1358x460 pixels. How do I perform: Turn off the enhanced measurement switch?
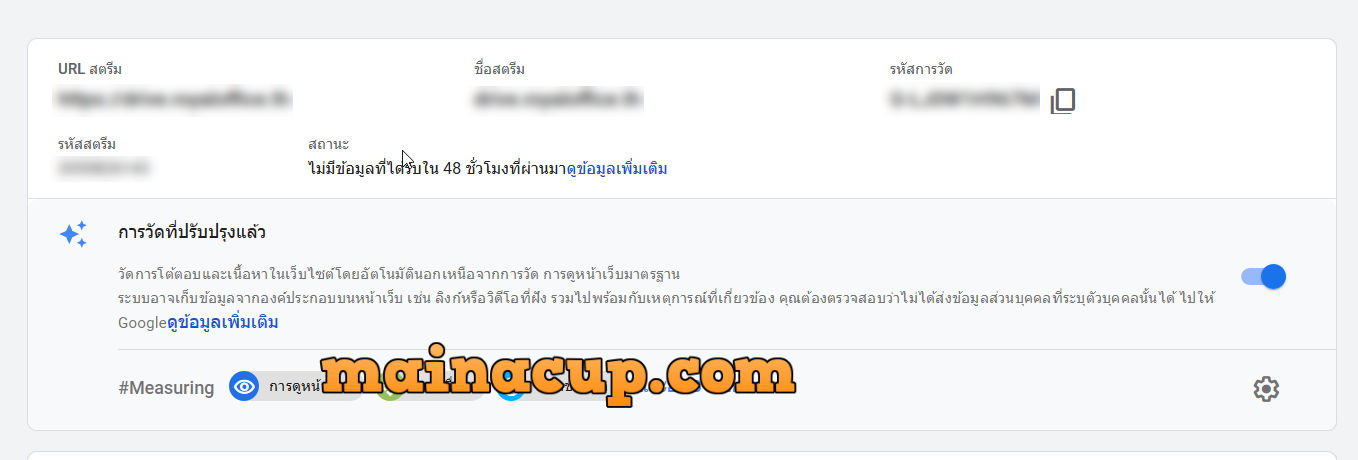[x=1263, y=277]
